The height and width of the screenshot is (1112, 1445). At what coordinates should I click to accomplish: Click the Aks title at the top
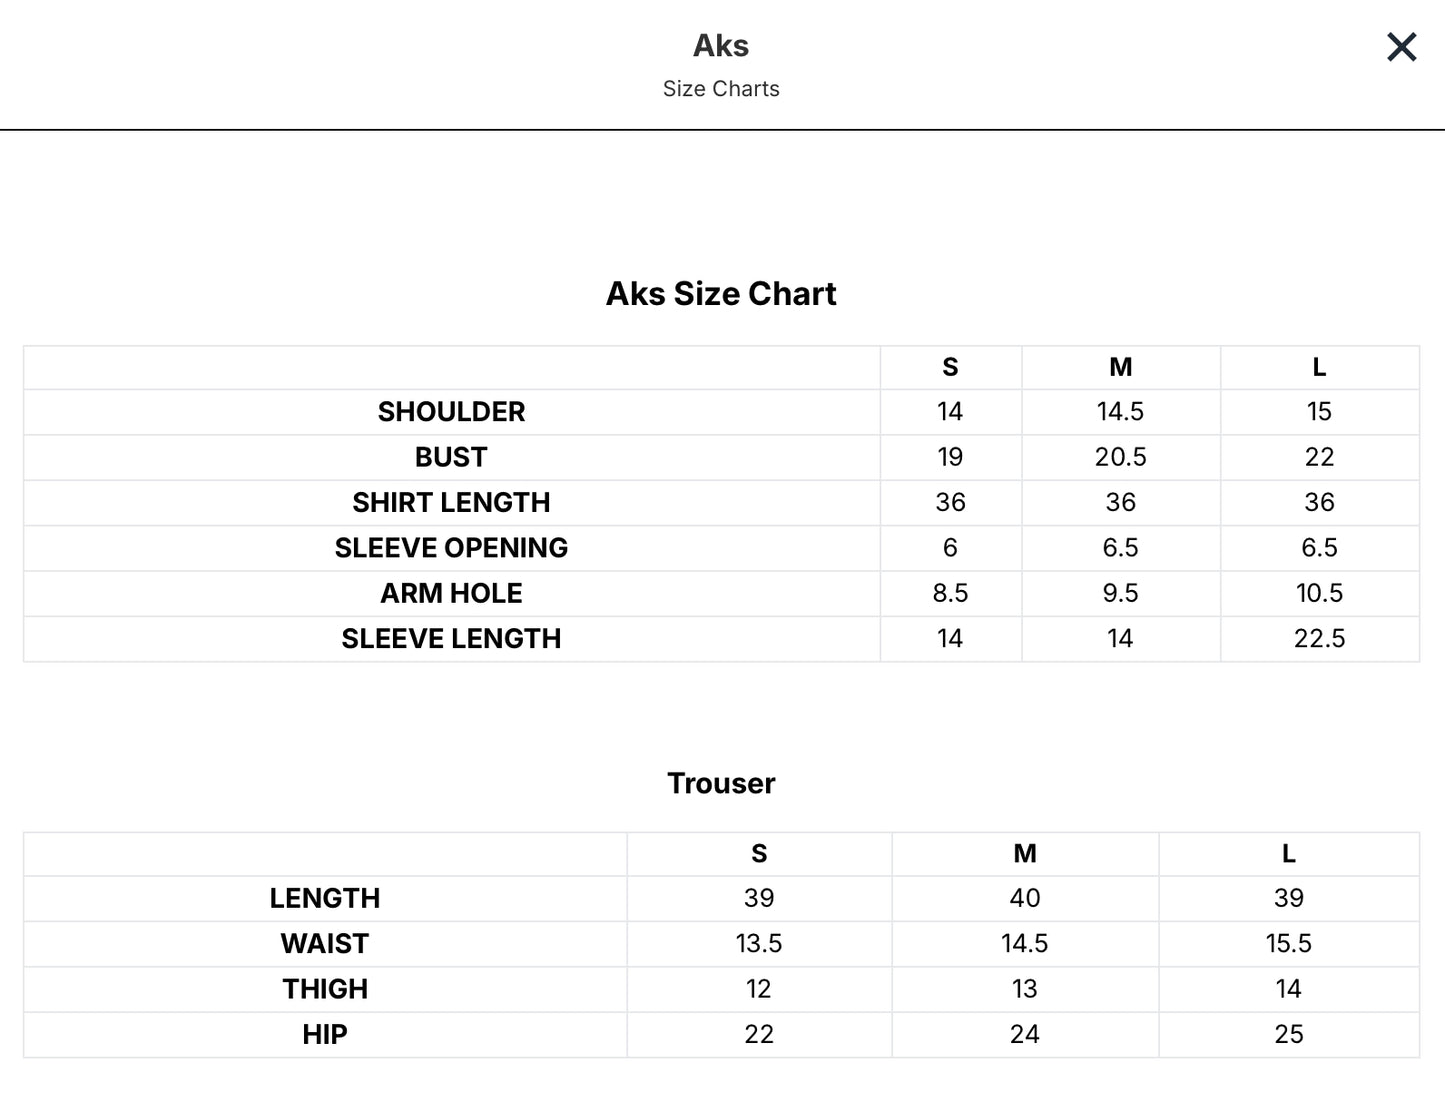point(721,45)
